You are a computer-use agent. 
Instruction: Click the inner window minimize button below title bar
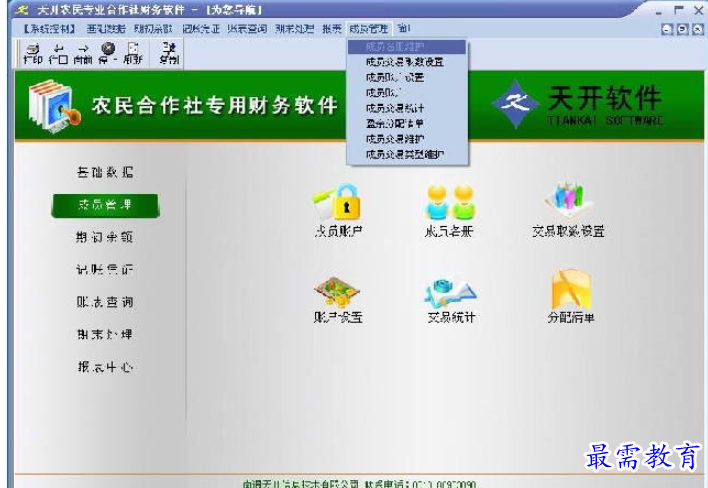click(666, 29)
